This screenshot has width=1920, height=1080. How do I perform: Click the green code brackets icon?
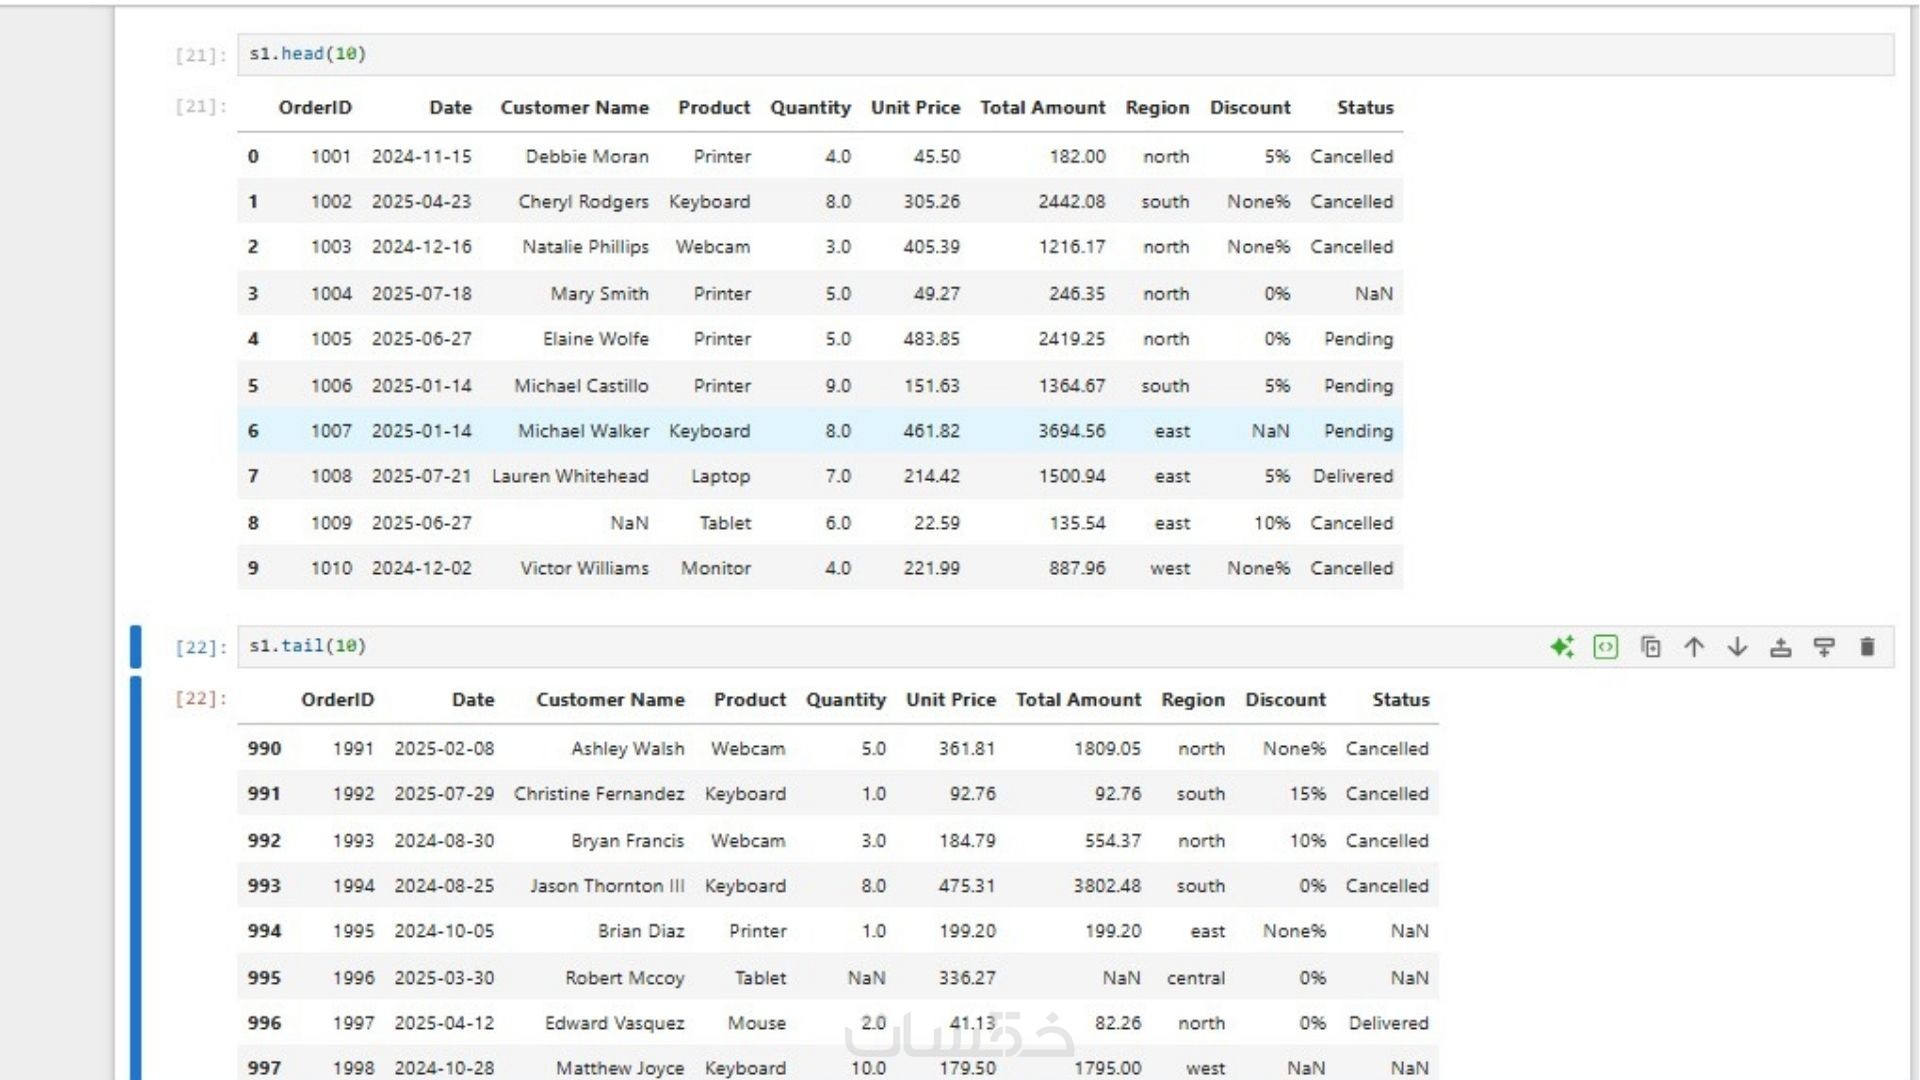pyautogui.click(x=1606, y=647)
